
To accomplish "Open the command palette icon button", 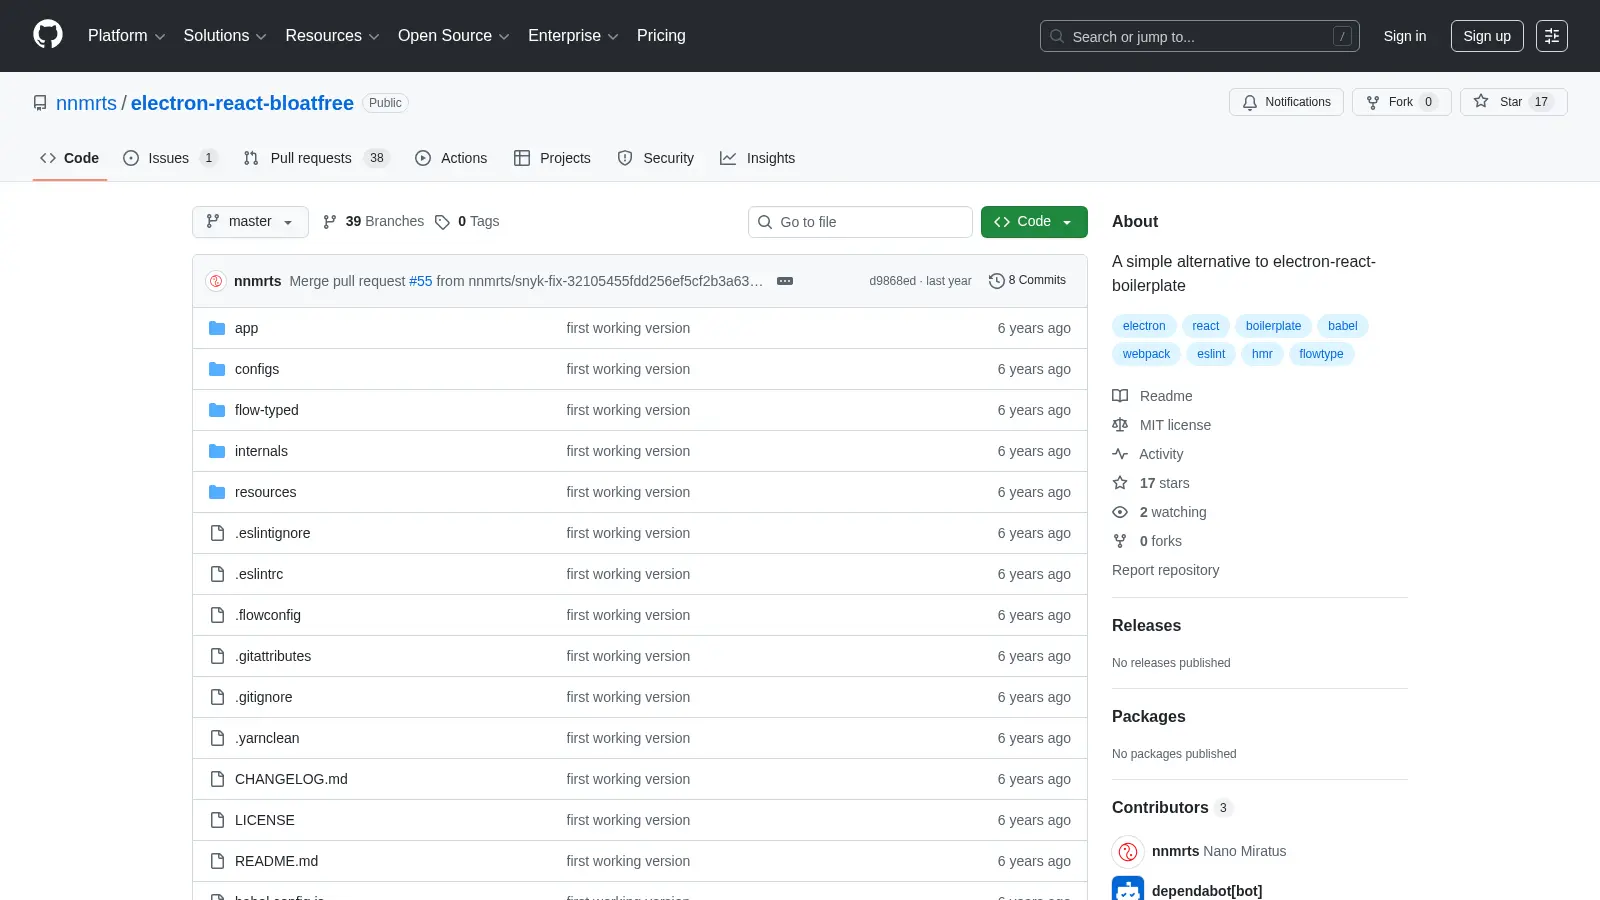I will pyautogui.click(x=1552, y=36).
